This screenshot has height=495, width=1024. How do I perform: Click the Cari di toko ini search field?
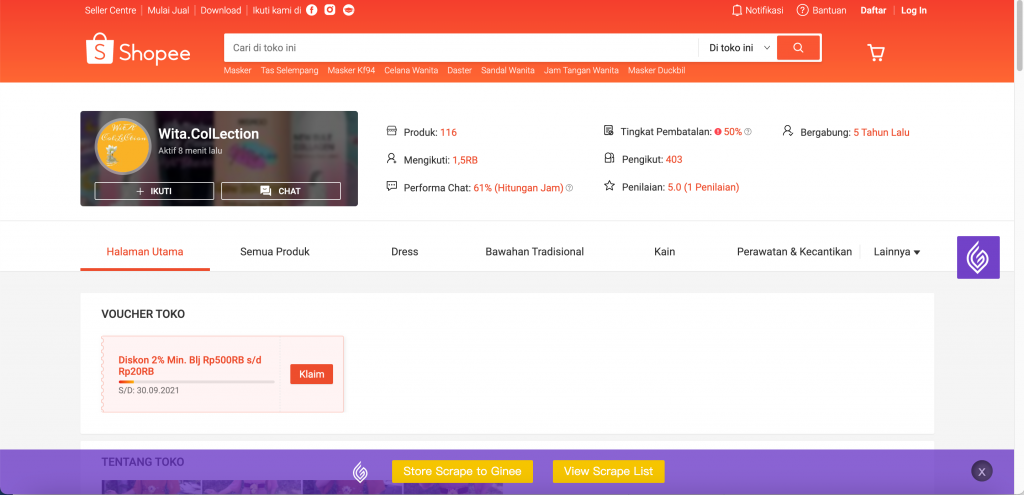(x=461, y=48)
